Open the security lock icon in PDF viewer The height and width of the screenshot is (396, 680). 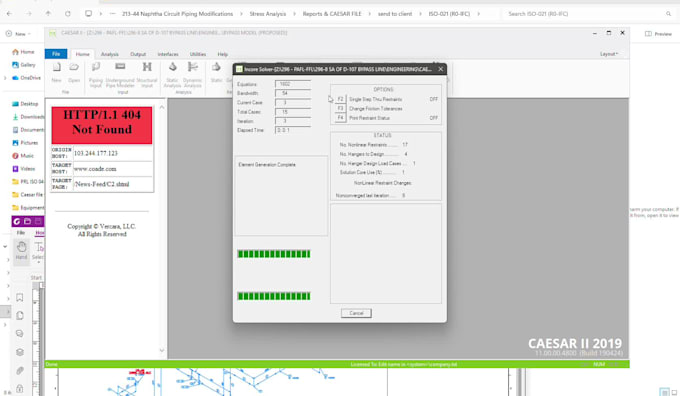(20, 388)
